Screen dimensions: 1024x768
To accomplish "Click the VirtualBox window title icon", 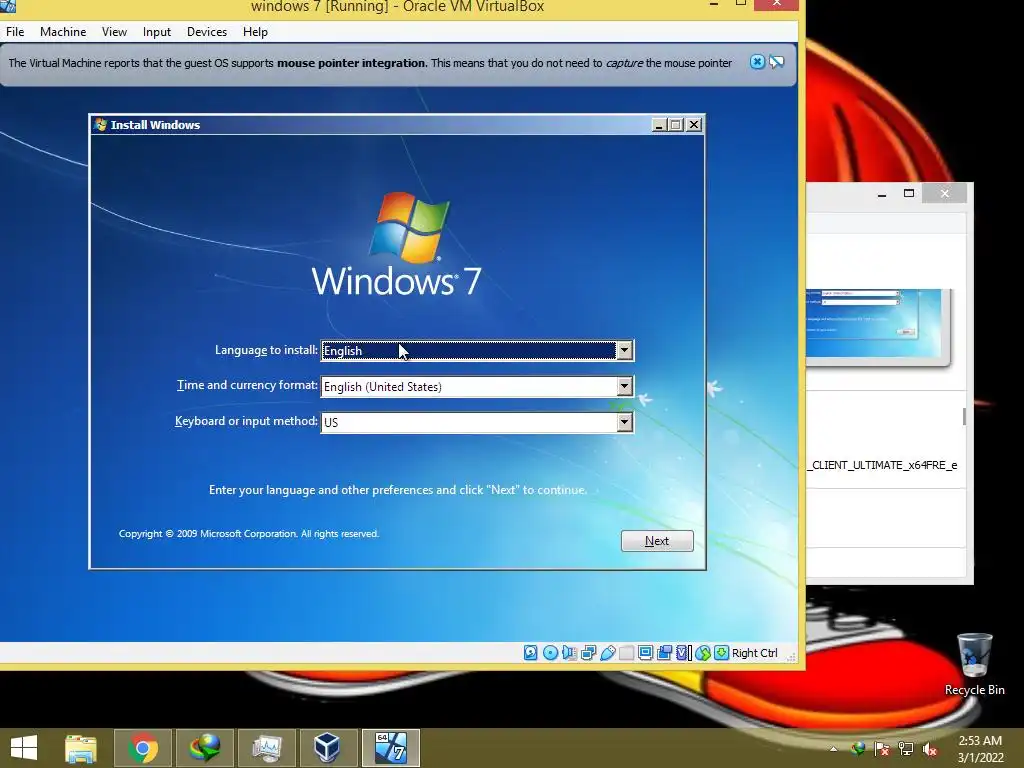I will coord(7,6).
